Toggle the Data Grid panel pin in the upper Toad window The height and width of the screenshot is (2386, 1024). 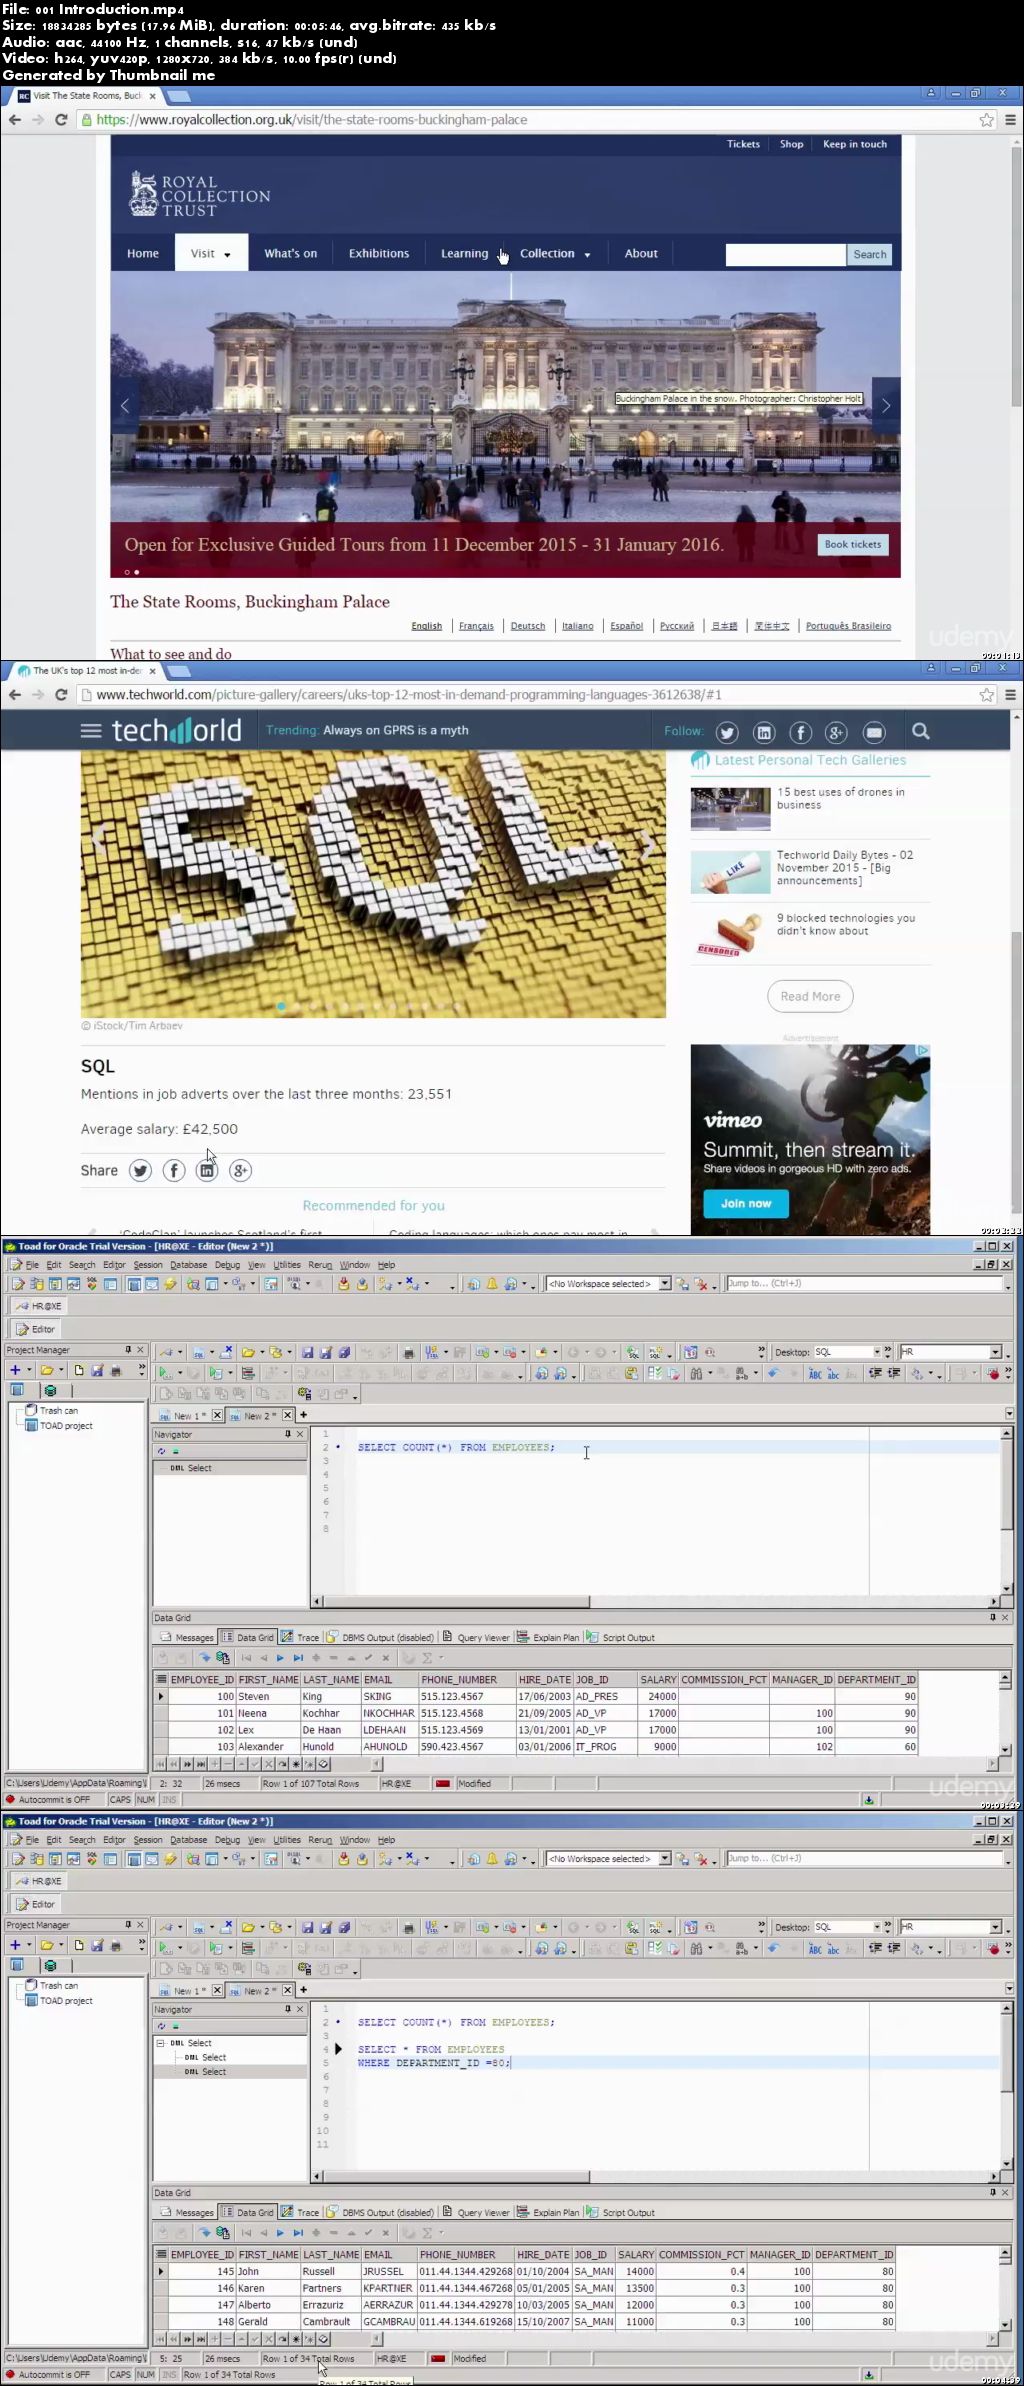tap(993, 1617)
